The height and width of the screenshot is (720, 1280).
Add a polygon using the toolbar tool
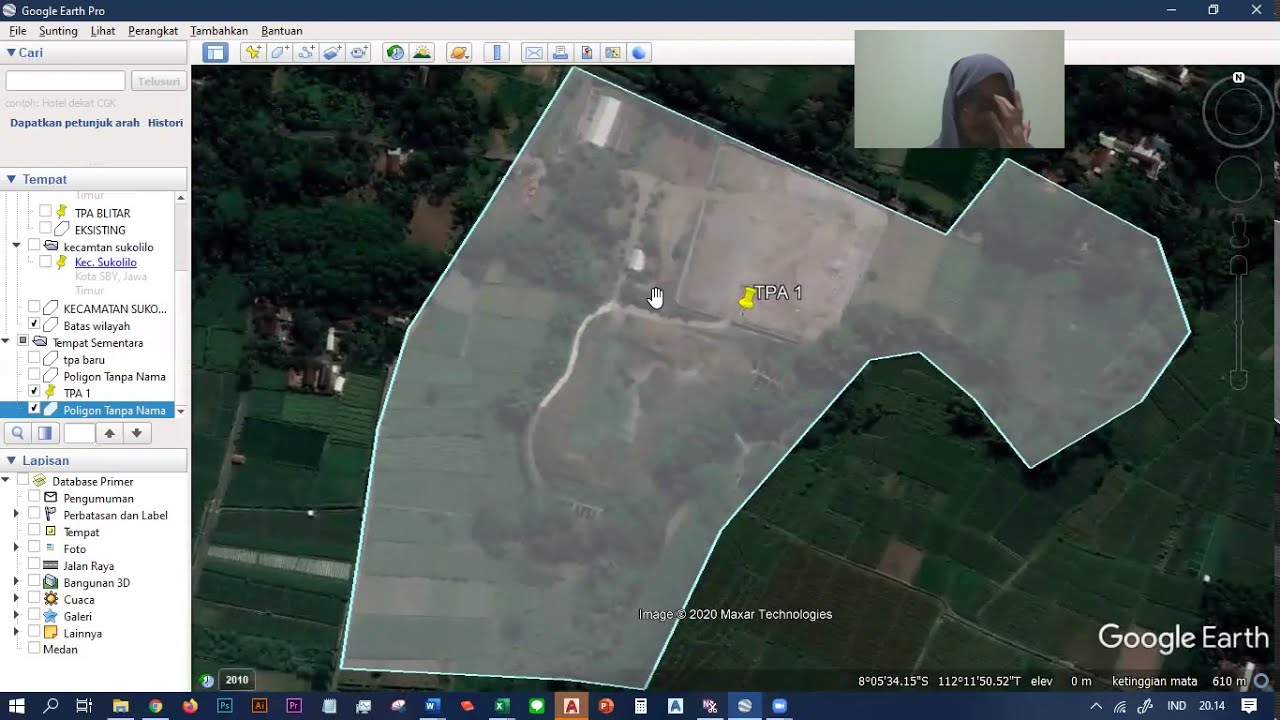[x=280, y=52]
